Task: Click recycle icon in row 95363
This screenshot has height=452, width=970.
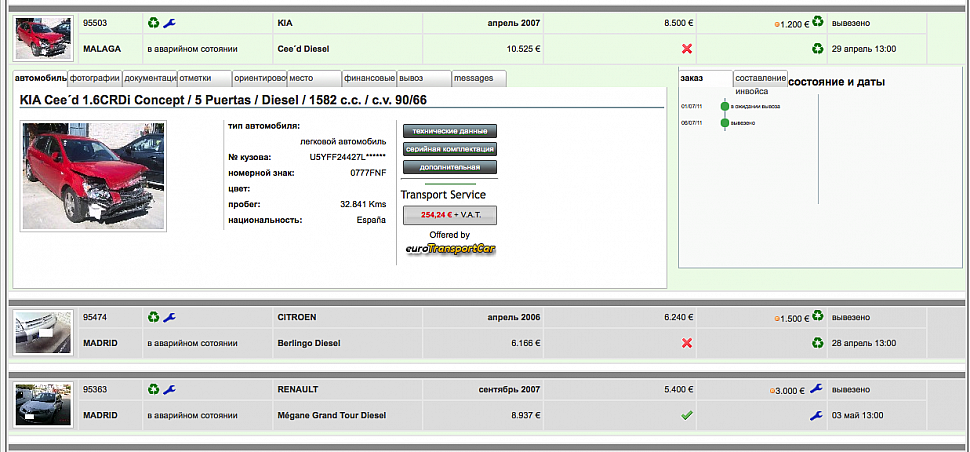Action: click(153, 390)
